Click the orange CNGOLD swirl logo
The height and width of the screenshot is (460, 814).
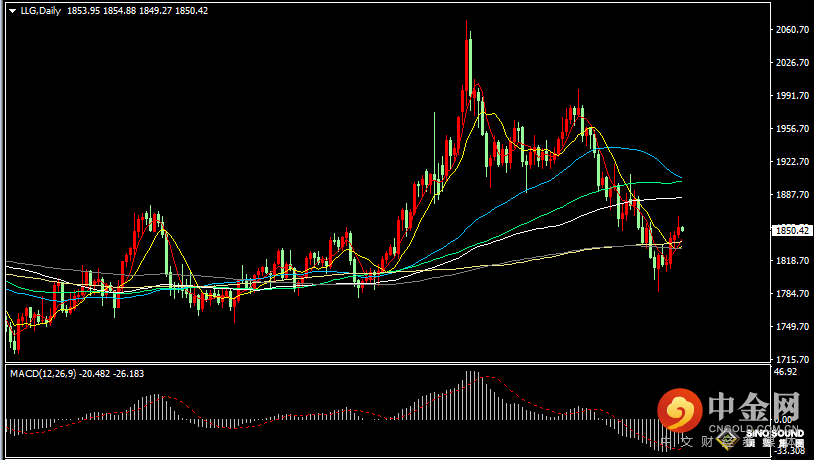coord(680,410)
